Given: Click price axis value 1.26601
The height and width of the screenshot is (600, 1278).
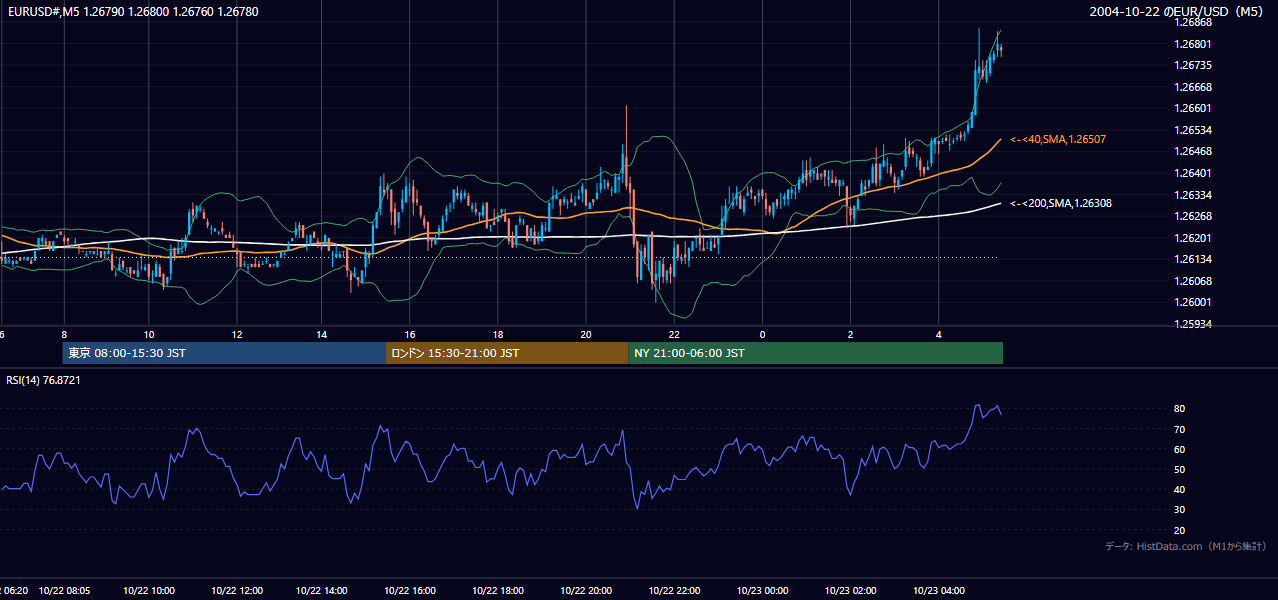Looking at the screenshot, I should pos(1191,108).
